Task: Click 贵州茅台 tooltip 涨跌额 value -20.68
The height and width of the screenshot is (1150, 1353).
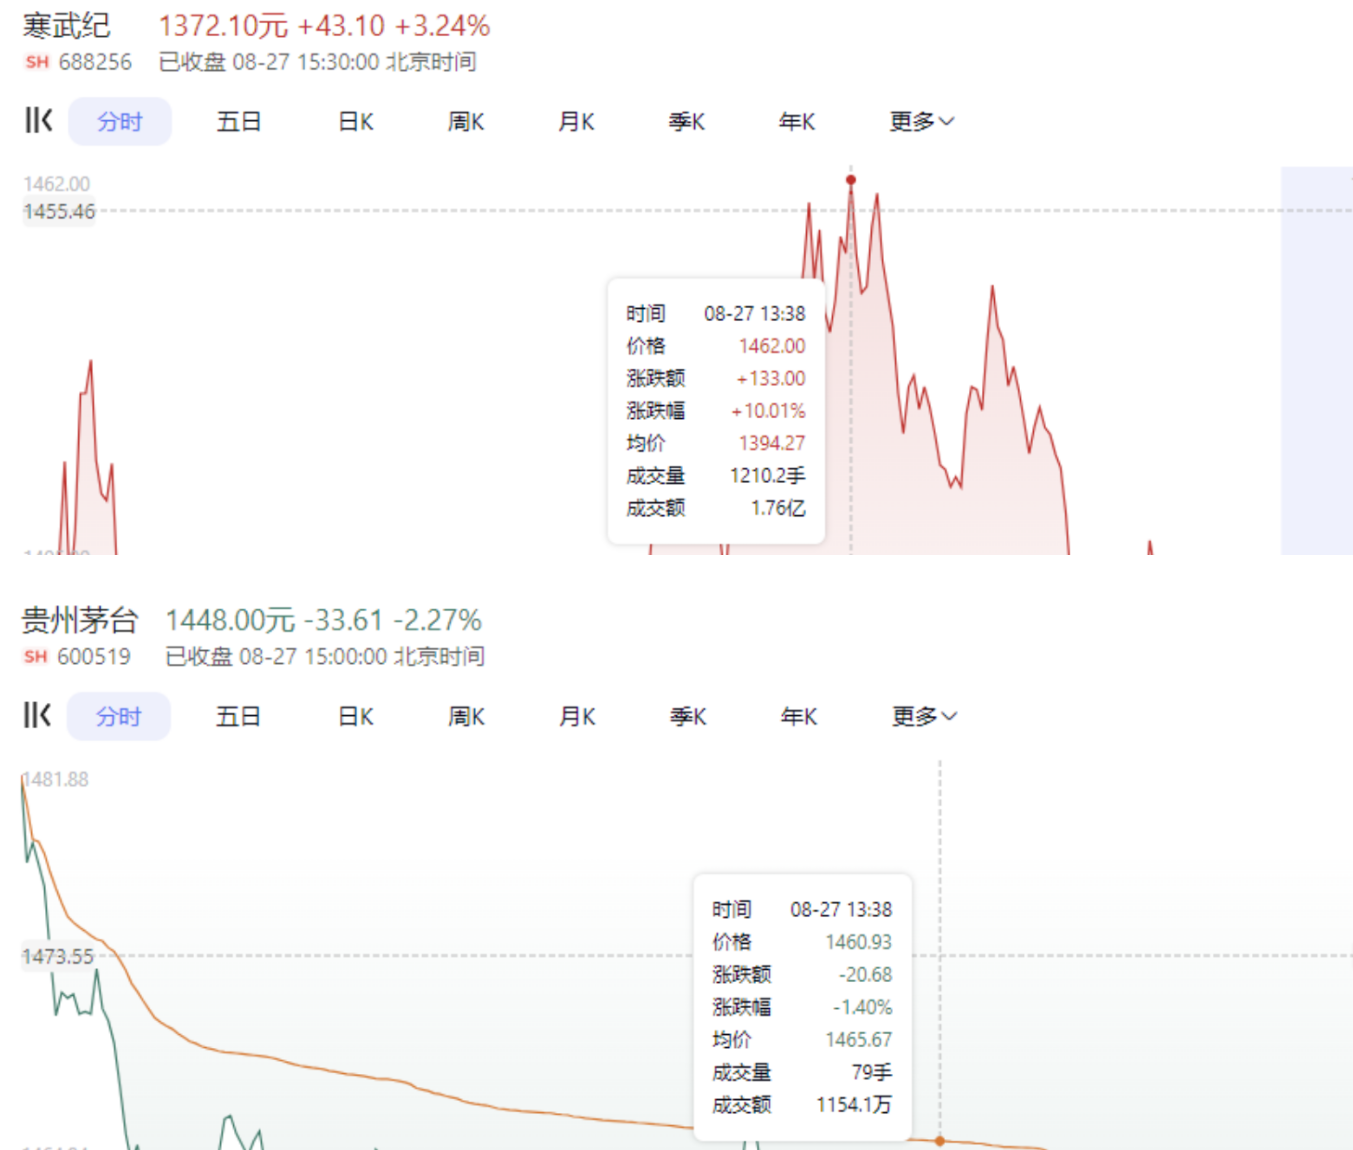Action: pyautogui.click(x=865, y=975)
